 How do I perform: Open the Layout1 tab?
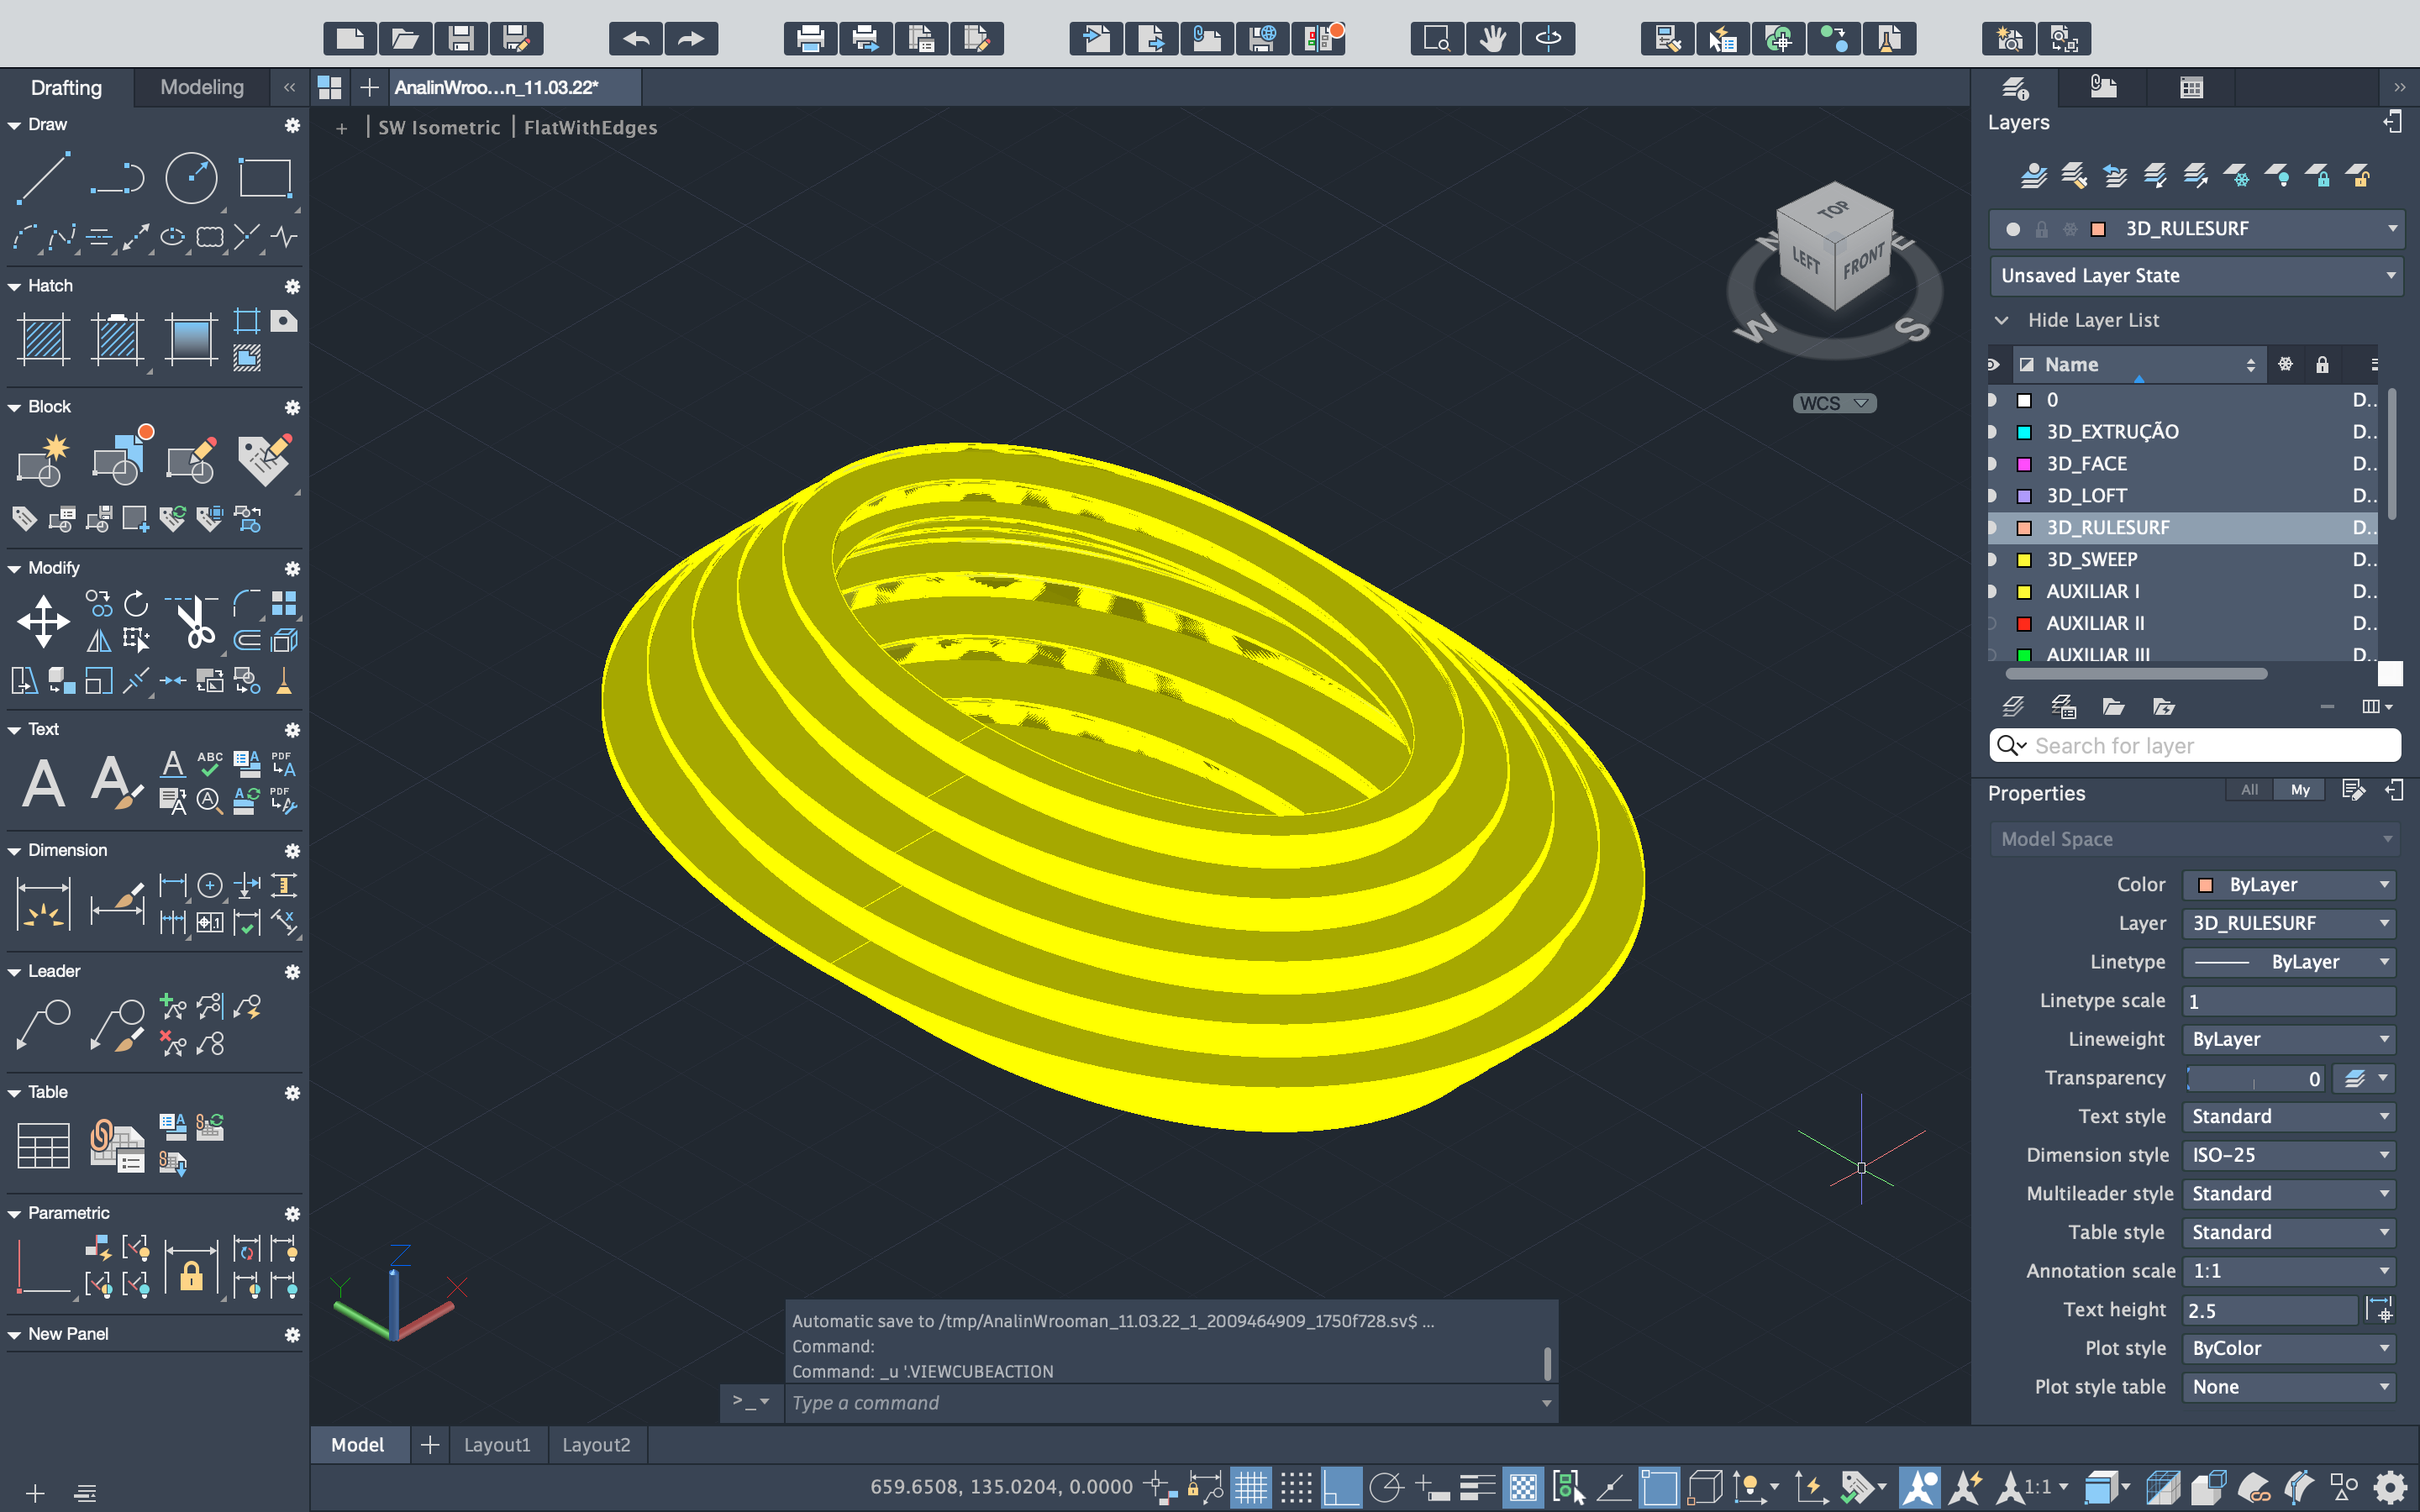pos(497,1445)
